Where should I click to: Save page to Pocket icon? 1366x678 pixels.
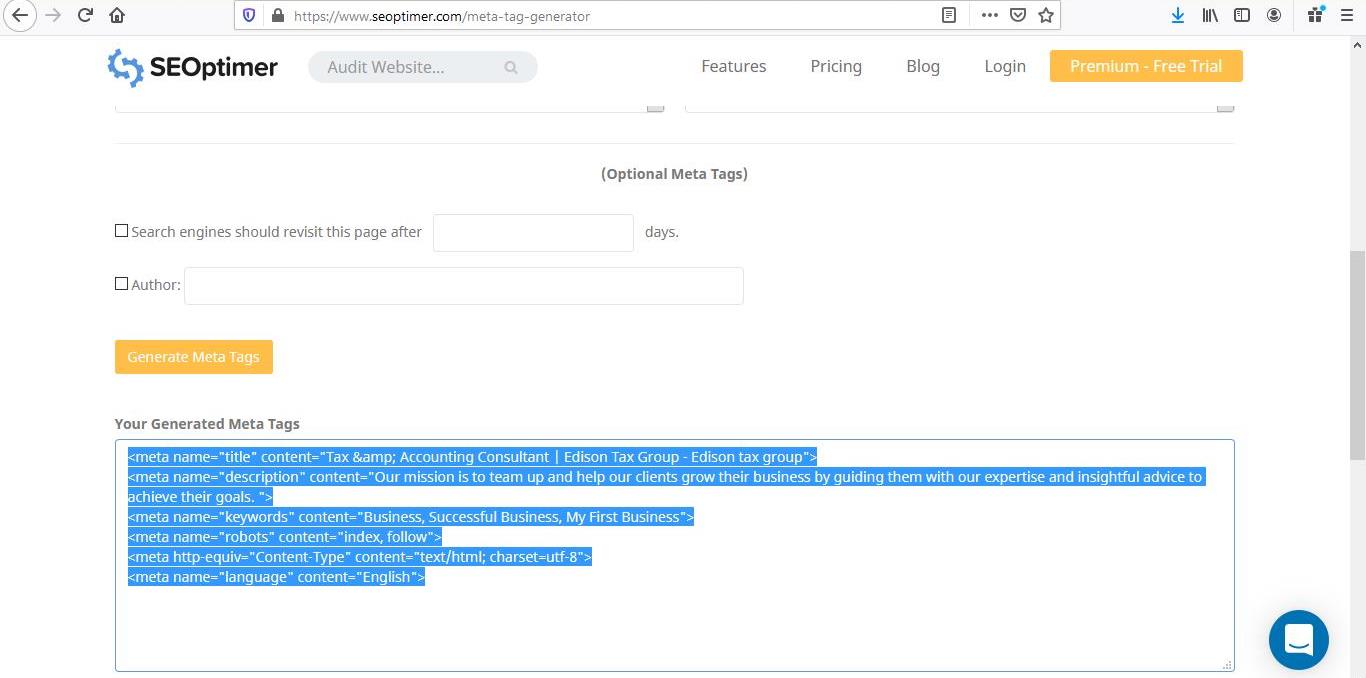1017,15
